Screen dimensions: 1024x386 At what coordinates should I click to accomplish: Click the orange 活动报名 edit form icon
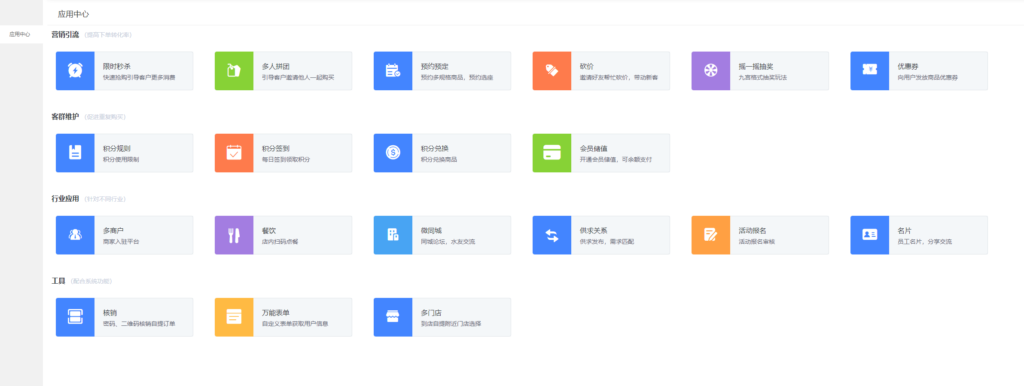(711, 235)
